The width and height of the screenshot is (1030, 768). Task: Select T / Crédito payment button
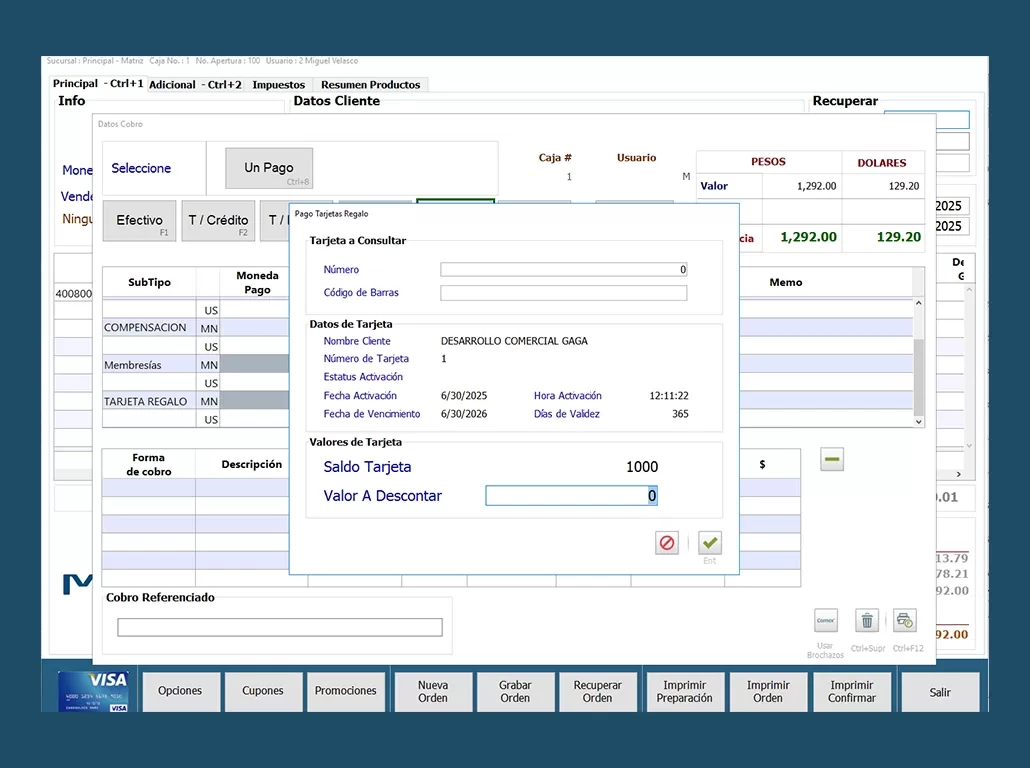pos(218,221)
